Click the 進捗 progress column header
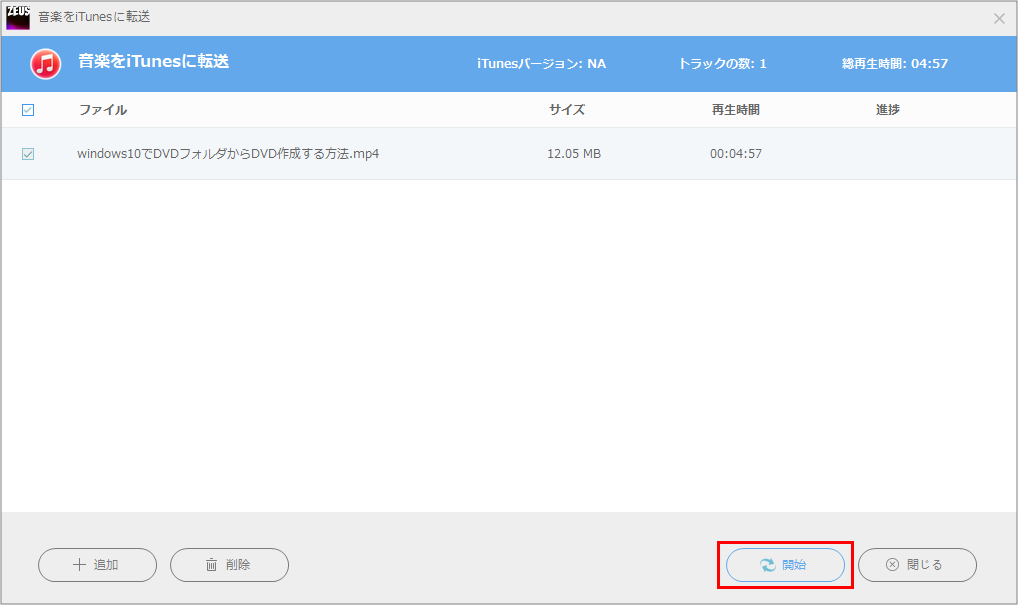The image size is (1018, 605). tap(887, 110)
